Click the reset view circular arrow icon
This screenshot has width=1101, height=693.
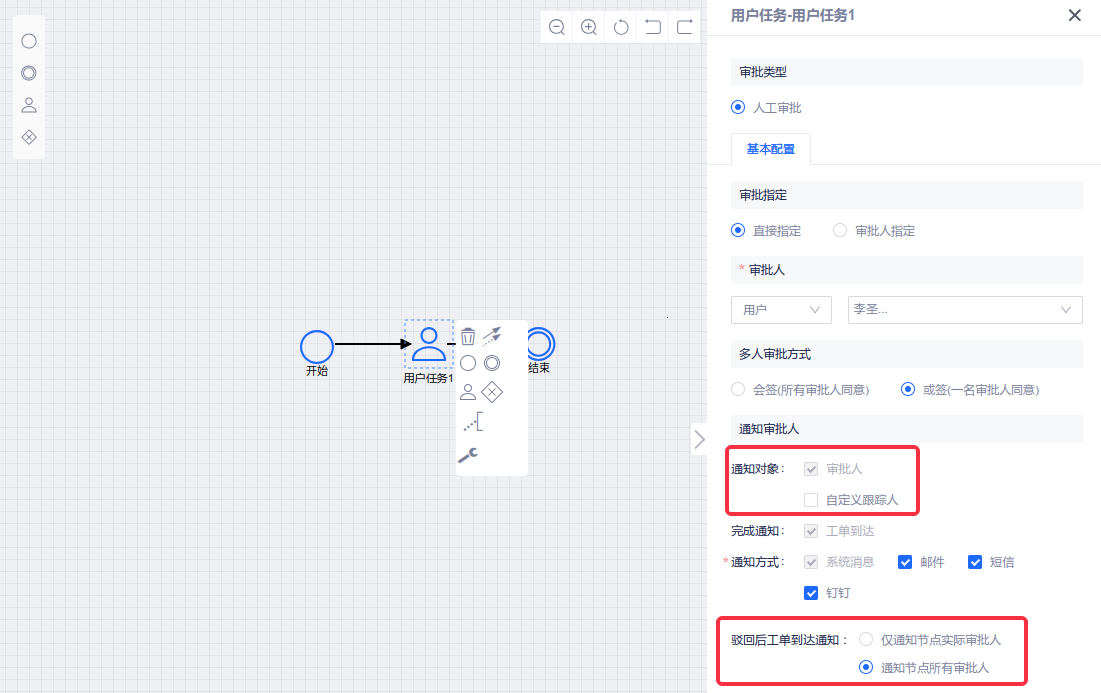pos(621,27)
